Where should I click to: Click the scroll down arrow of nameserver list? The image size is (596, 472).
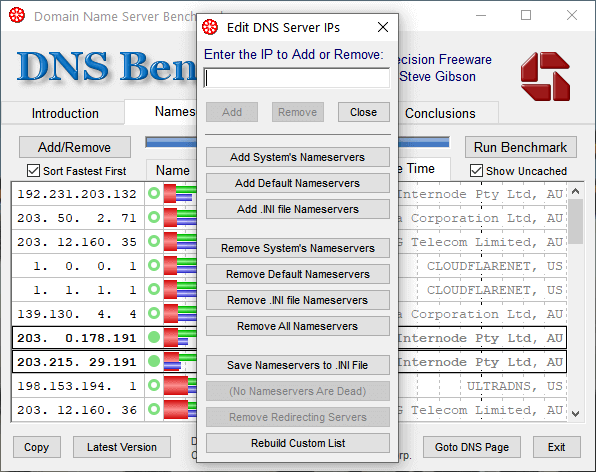coord(575,413)
